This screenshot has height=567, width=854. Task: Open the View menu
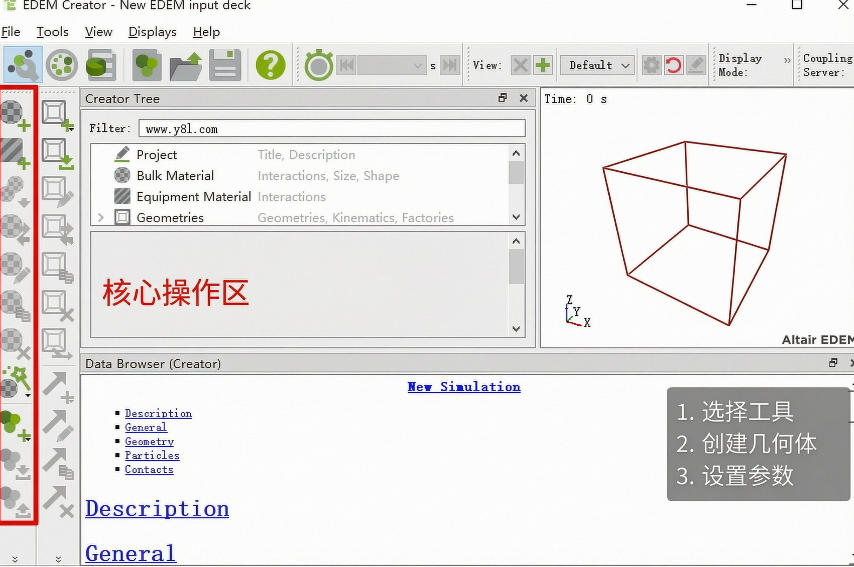click(99, 32)
